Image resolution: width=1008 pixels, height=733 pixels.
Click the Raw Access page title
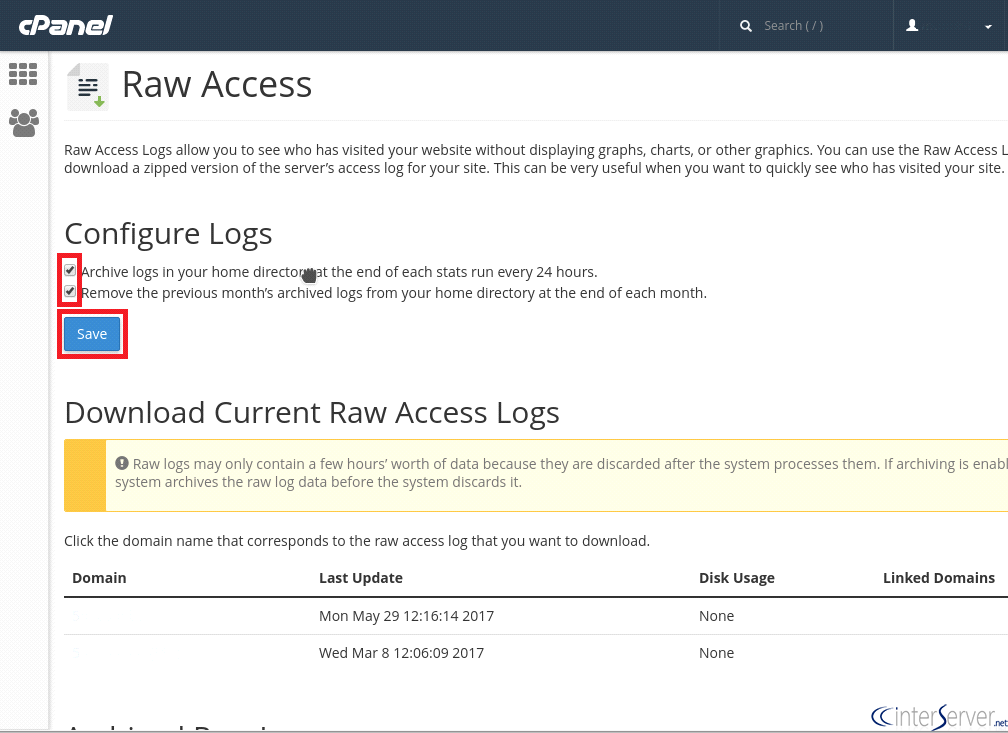click(x=217, y=84)
